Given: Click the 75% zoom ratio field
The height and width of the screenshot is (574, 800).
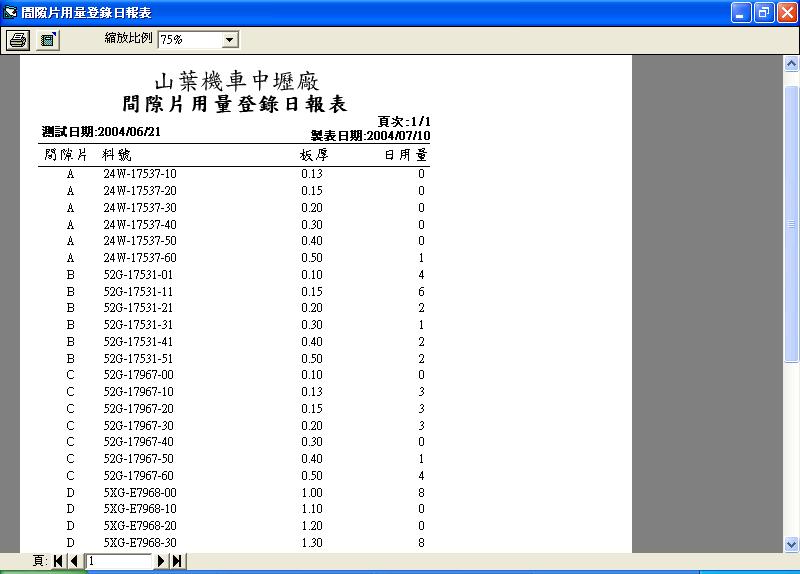Looking at the screenshot, I should coord(190,39).
